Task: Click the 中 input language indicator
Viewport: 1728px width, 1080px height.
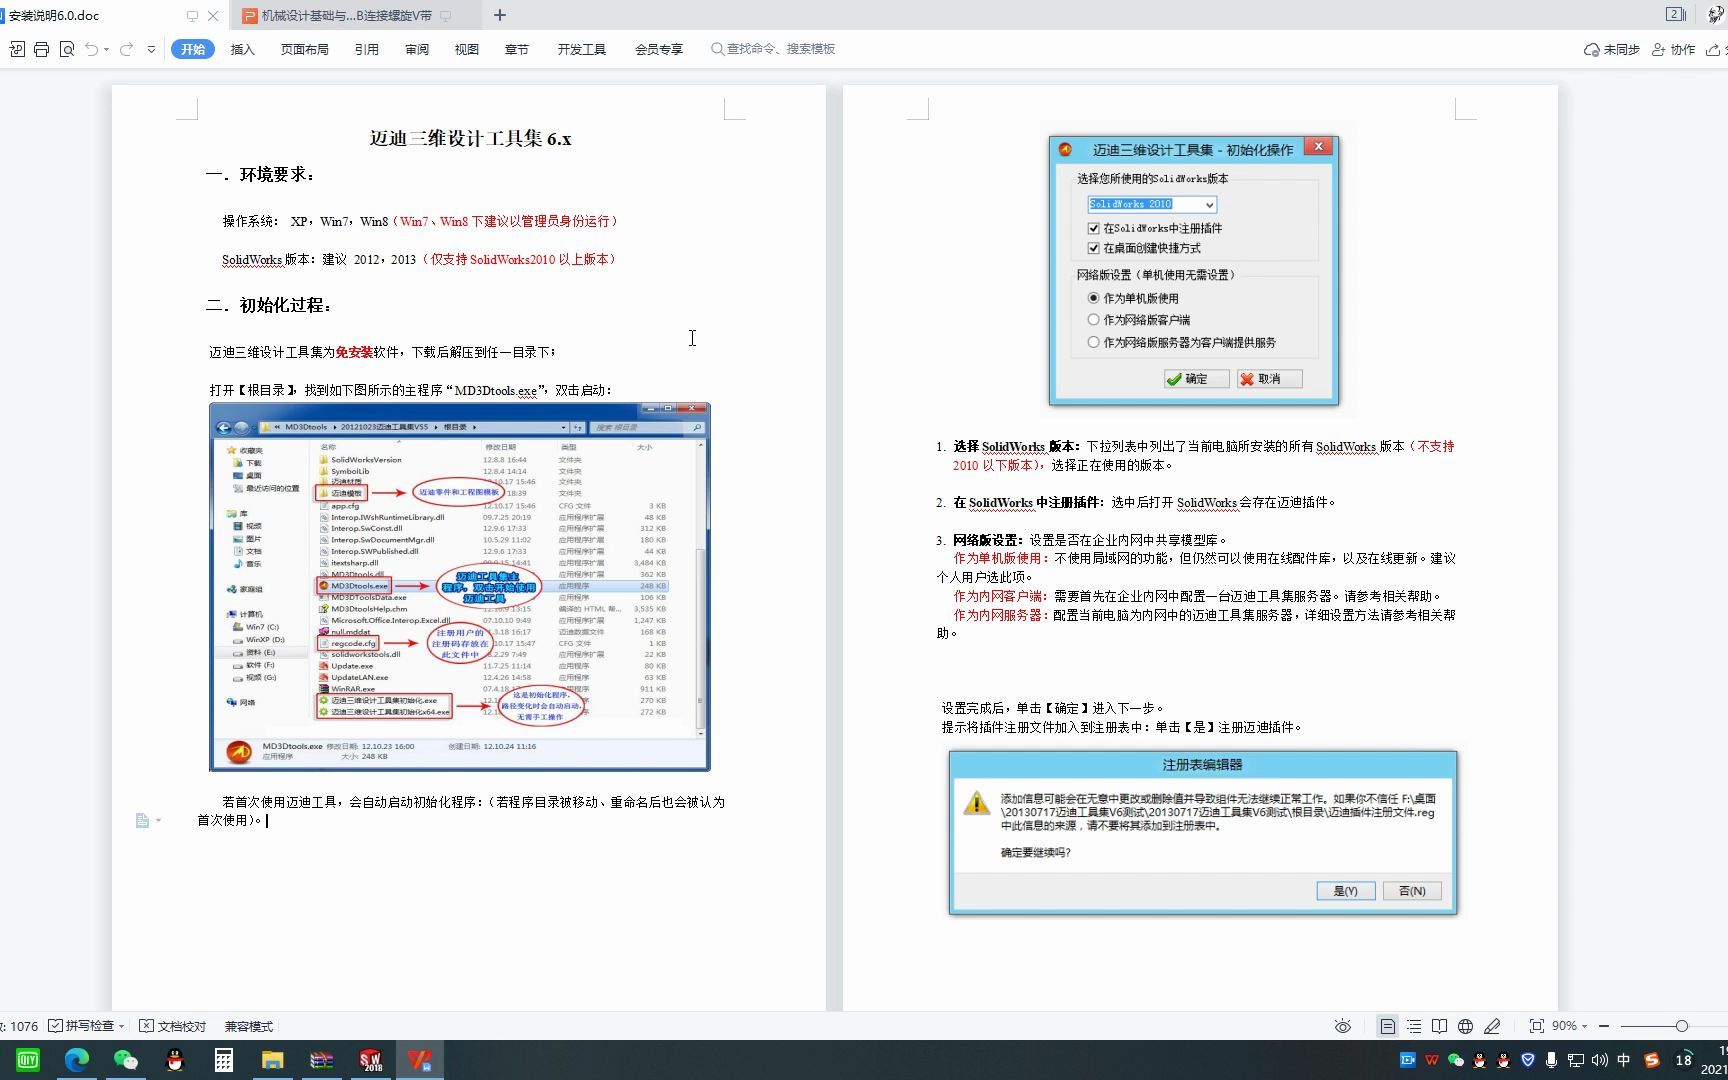Action: point(1623,1060)
